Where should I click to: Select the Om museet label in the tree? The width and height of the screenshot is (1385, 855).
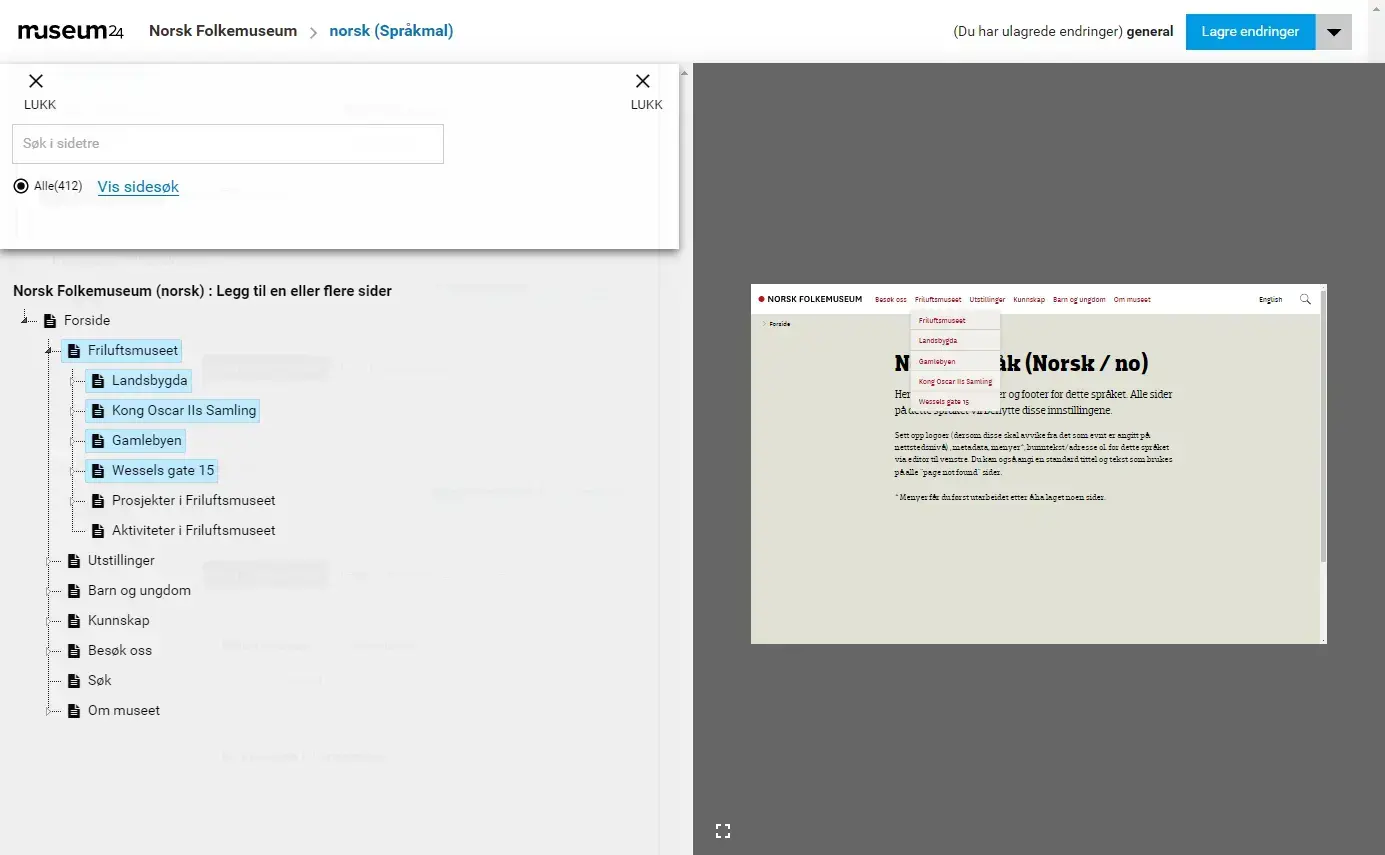point(124,711)
